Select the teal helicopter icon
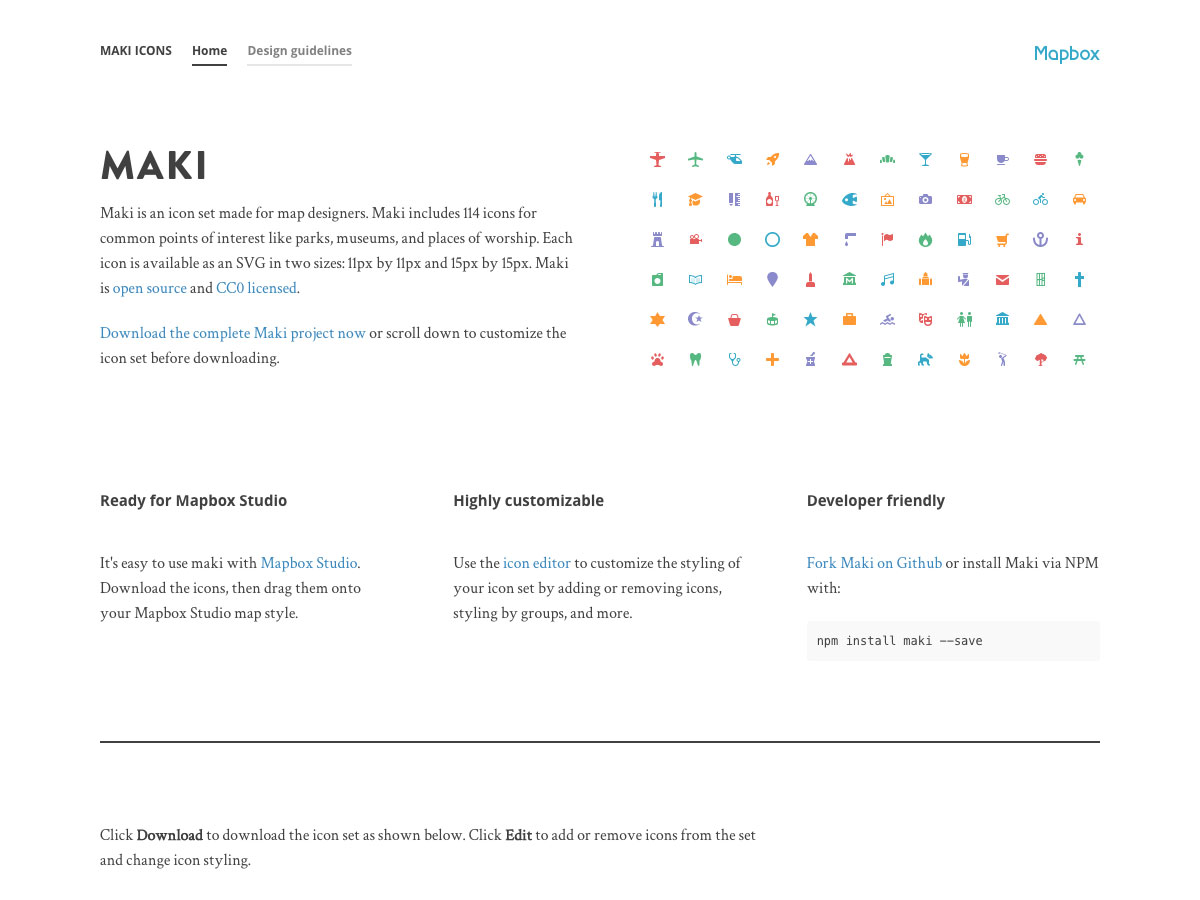The image size is (1200, 900). (x=734, y=159)
